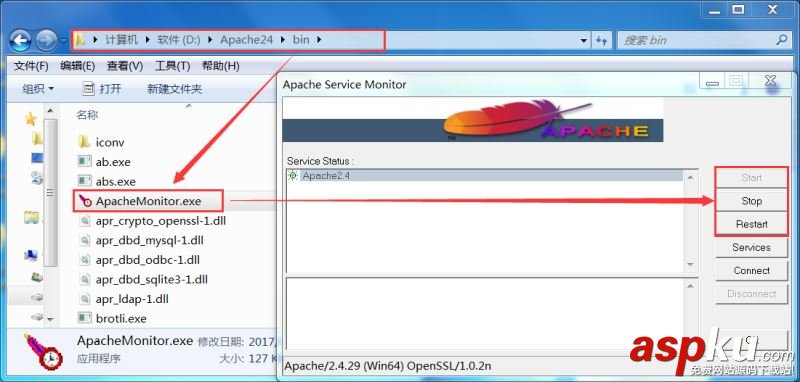
Task: Open the 查看(V) menu
Action: pos(124,66)
